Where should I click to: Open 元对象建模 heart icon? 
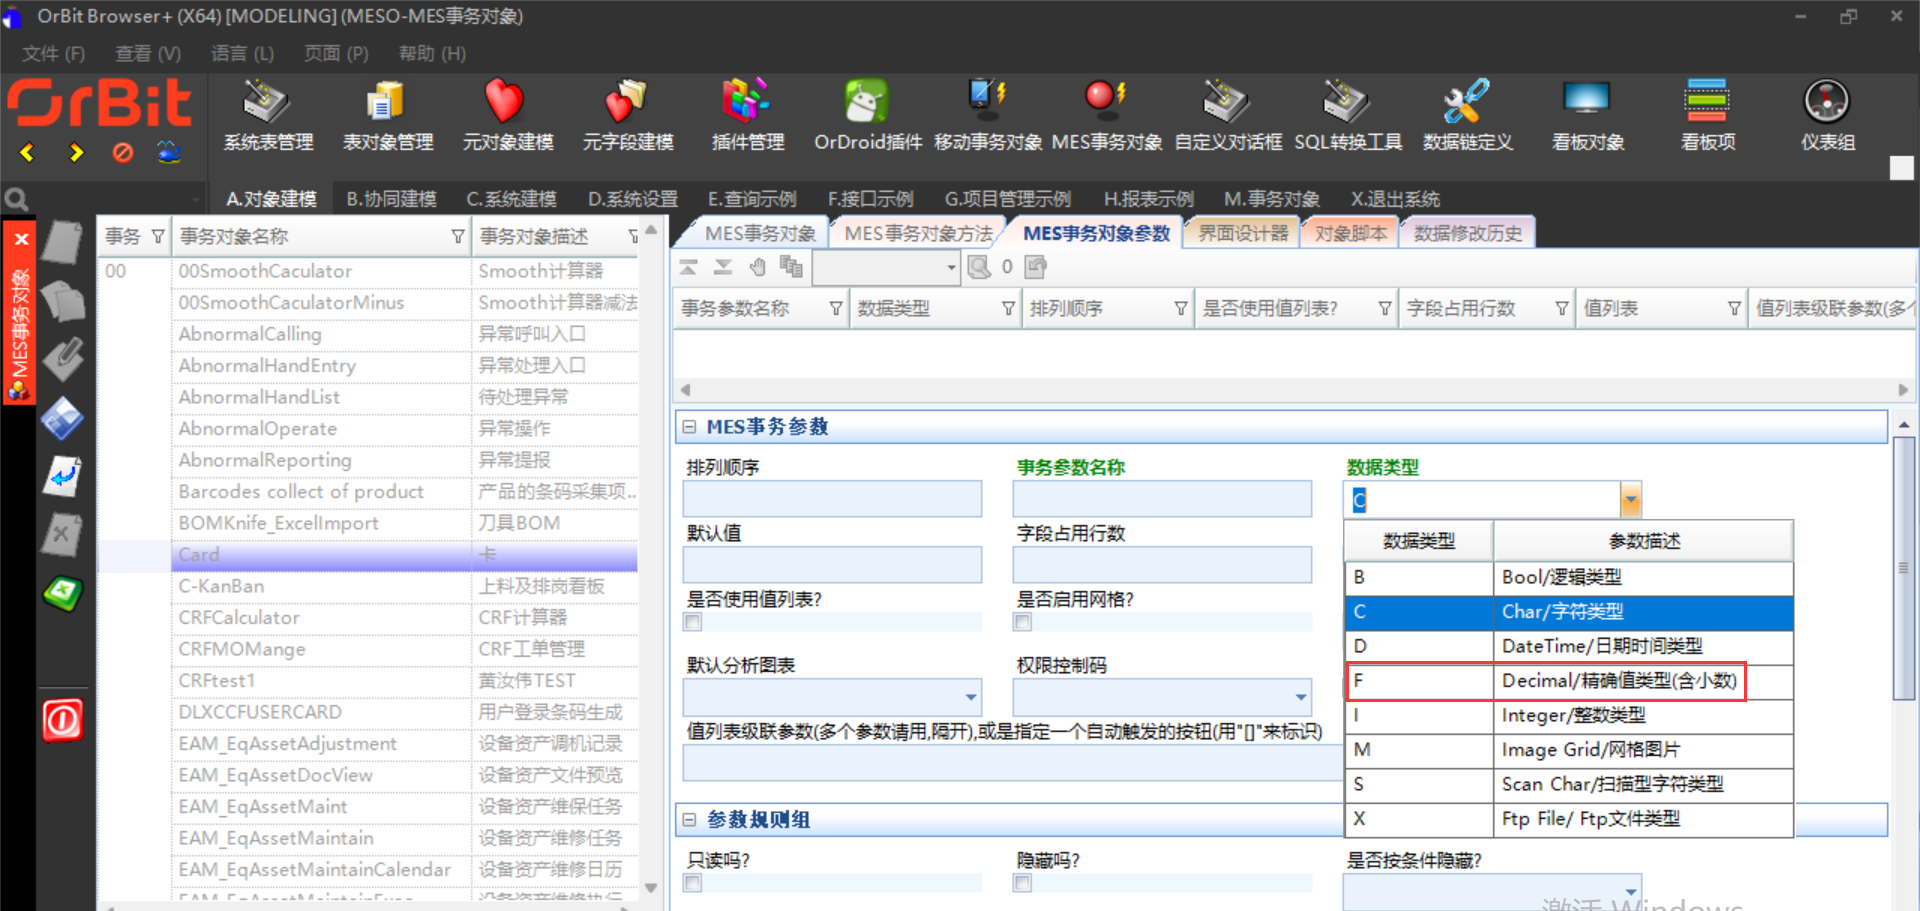[x=505, y=102]
